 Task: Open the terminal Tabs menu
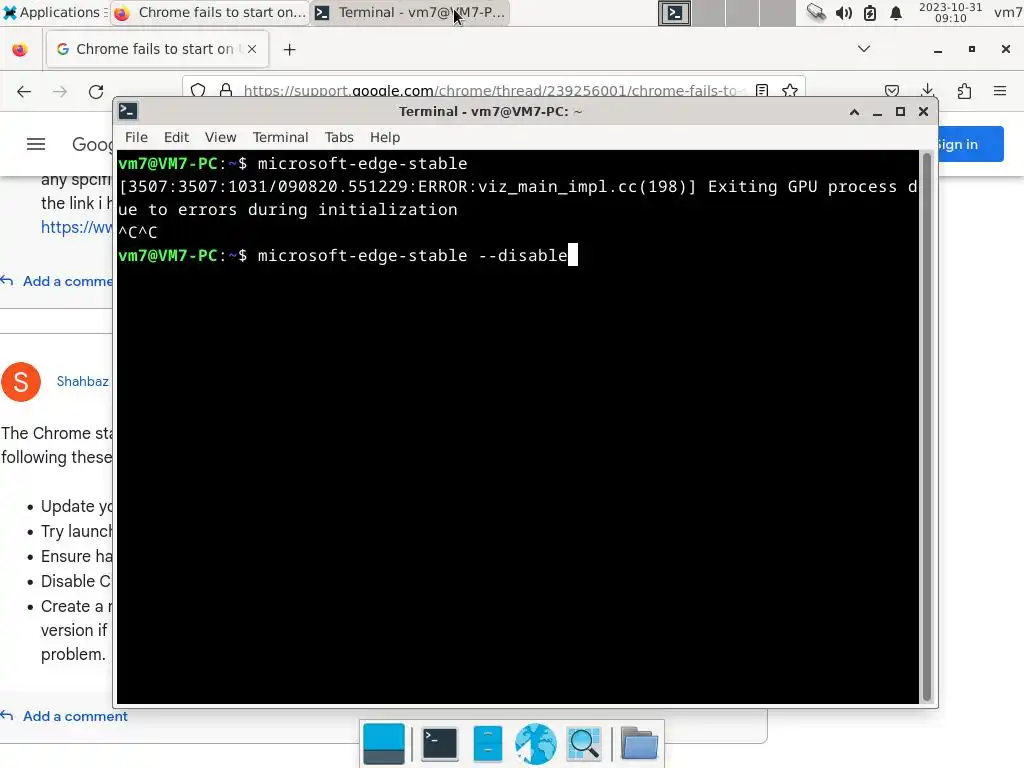(x=339, y=138)
